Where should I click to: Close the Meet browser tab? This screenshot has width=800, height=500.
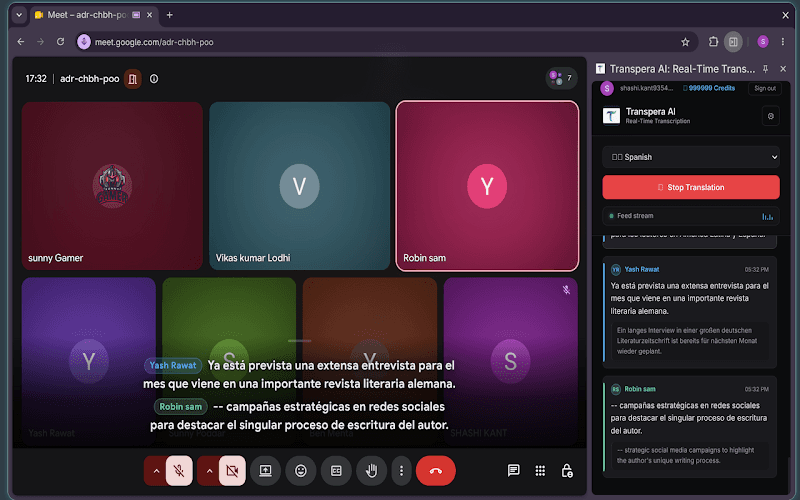[149, 15]
